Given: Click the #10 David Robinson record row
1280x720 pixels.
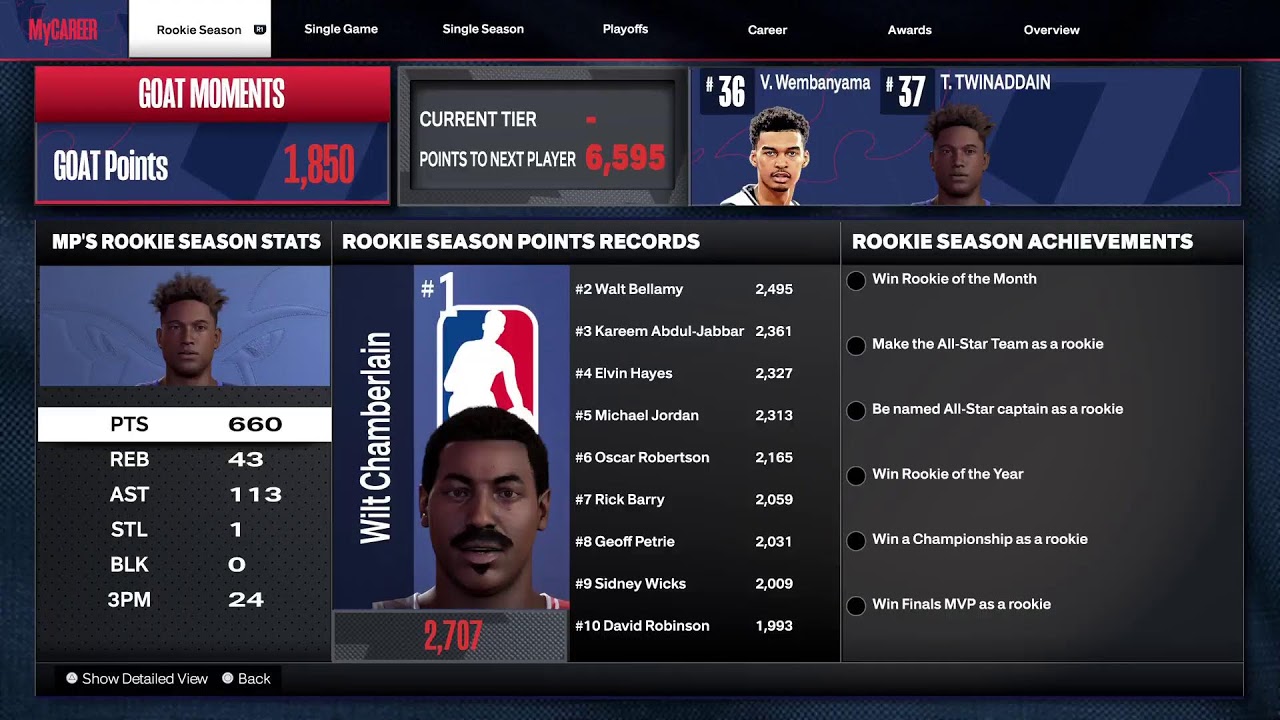Looking at the screenshot, I should point(684,625).
